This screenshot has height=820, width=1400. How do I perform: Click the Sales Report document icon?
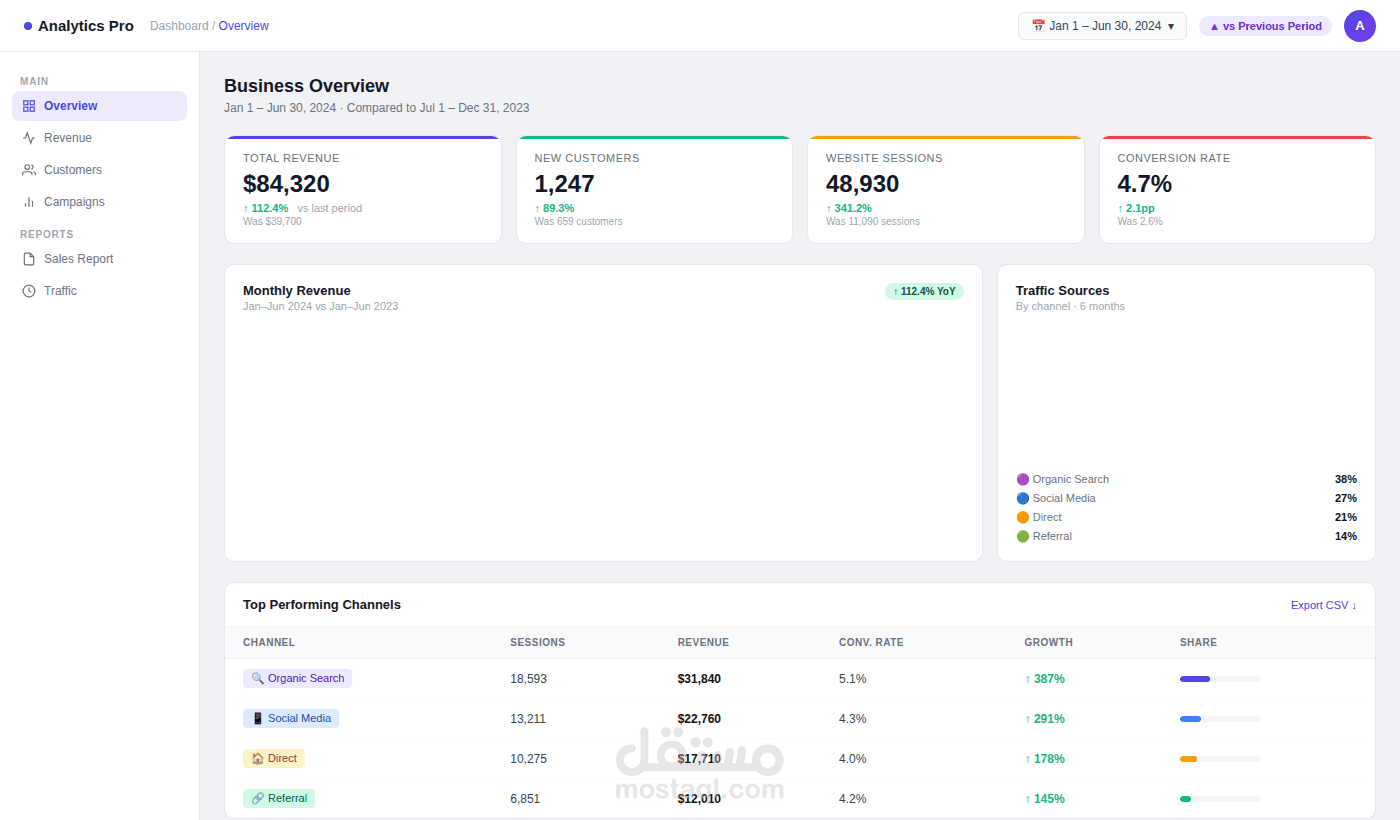point(29,259)
